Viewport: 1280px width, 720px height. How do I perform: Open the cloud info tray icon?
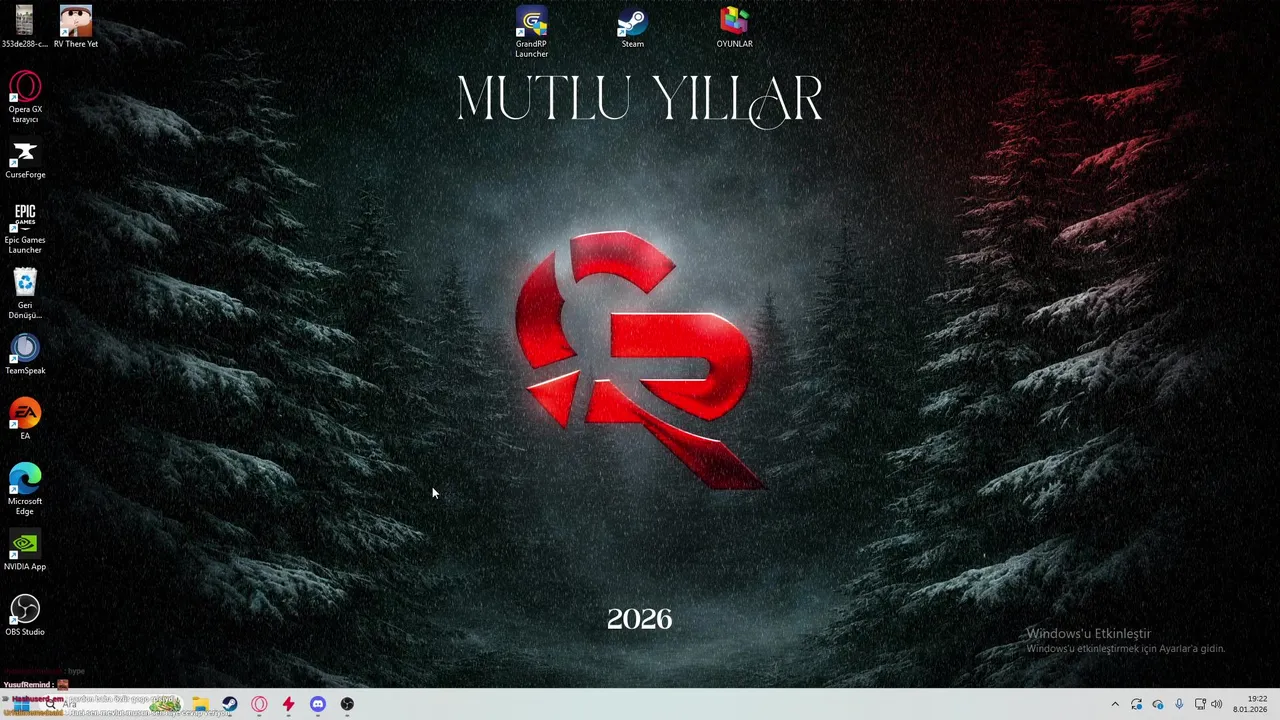click(x=1158, y=704)
